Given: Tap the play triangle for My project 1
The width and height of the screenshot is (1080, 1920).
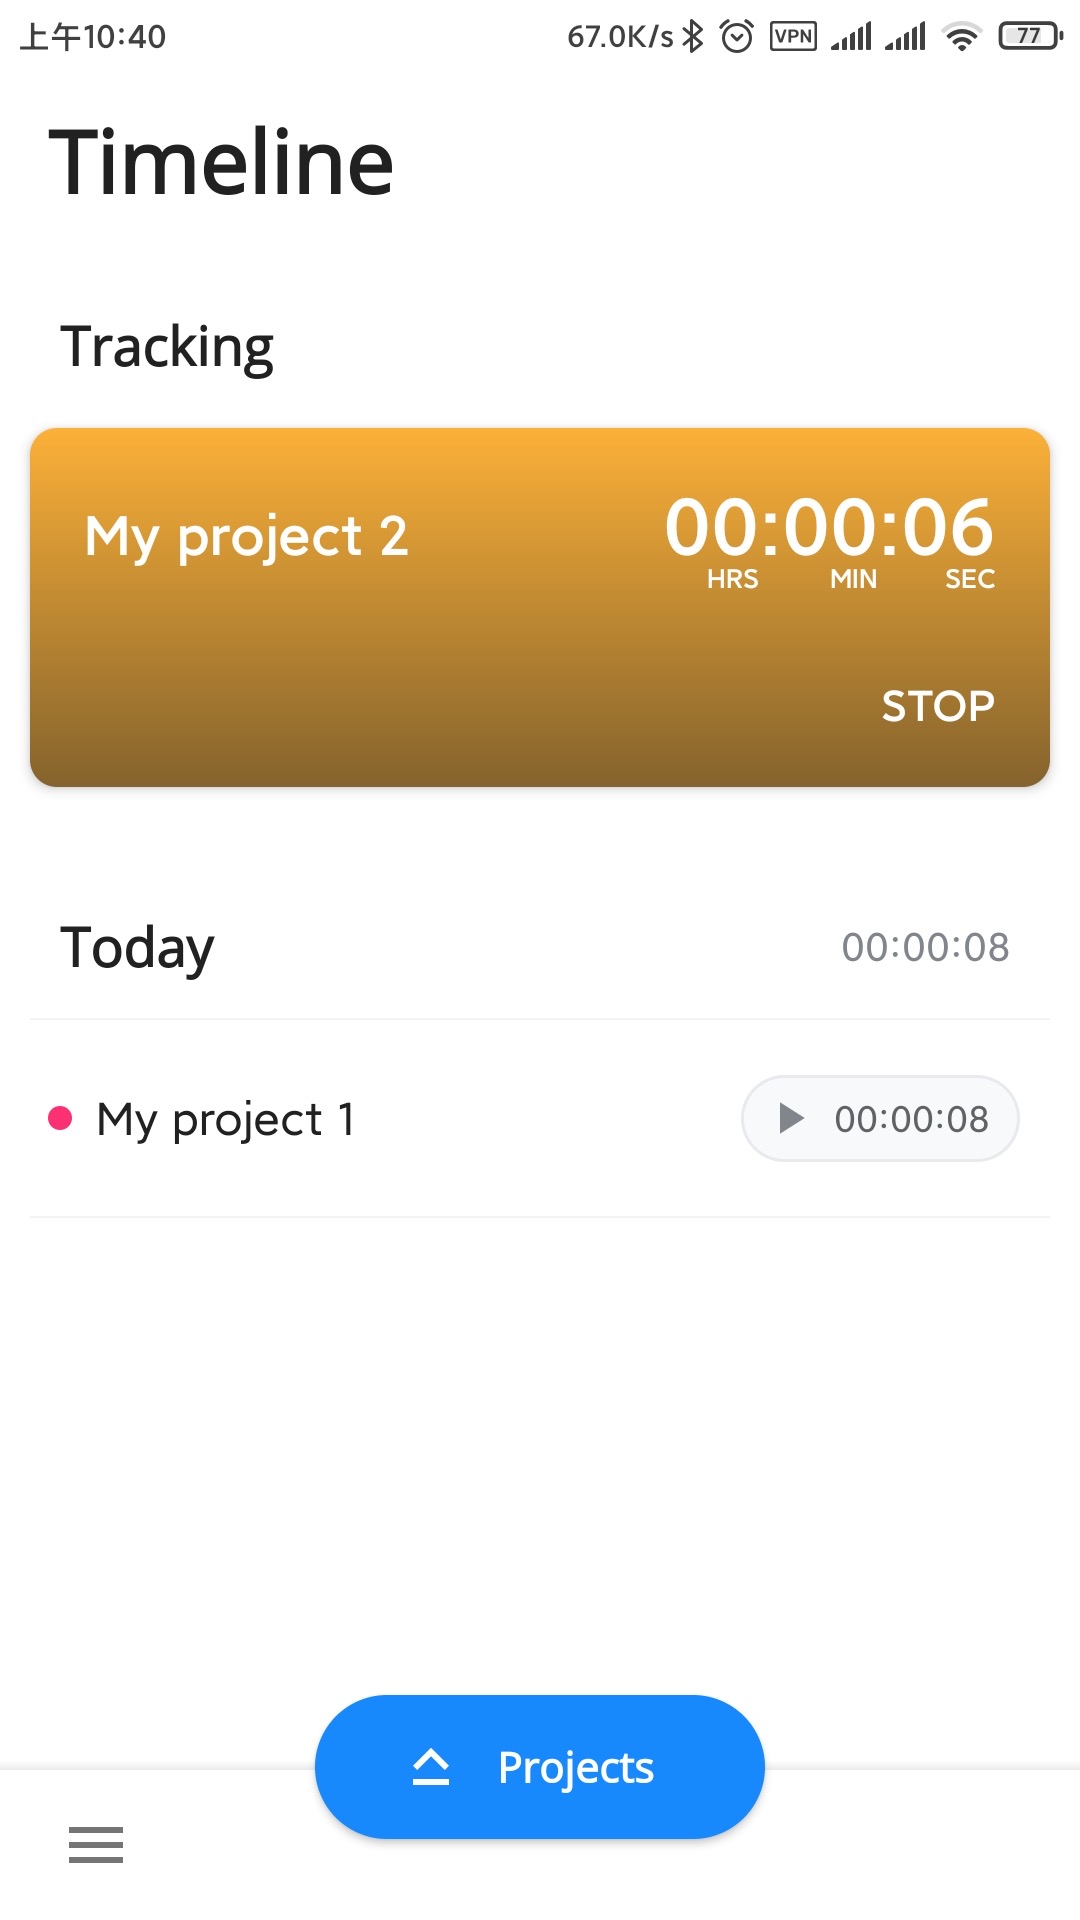Looking at the screenshot, I should tap(791, 1118).
